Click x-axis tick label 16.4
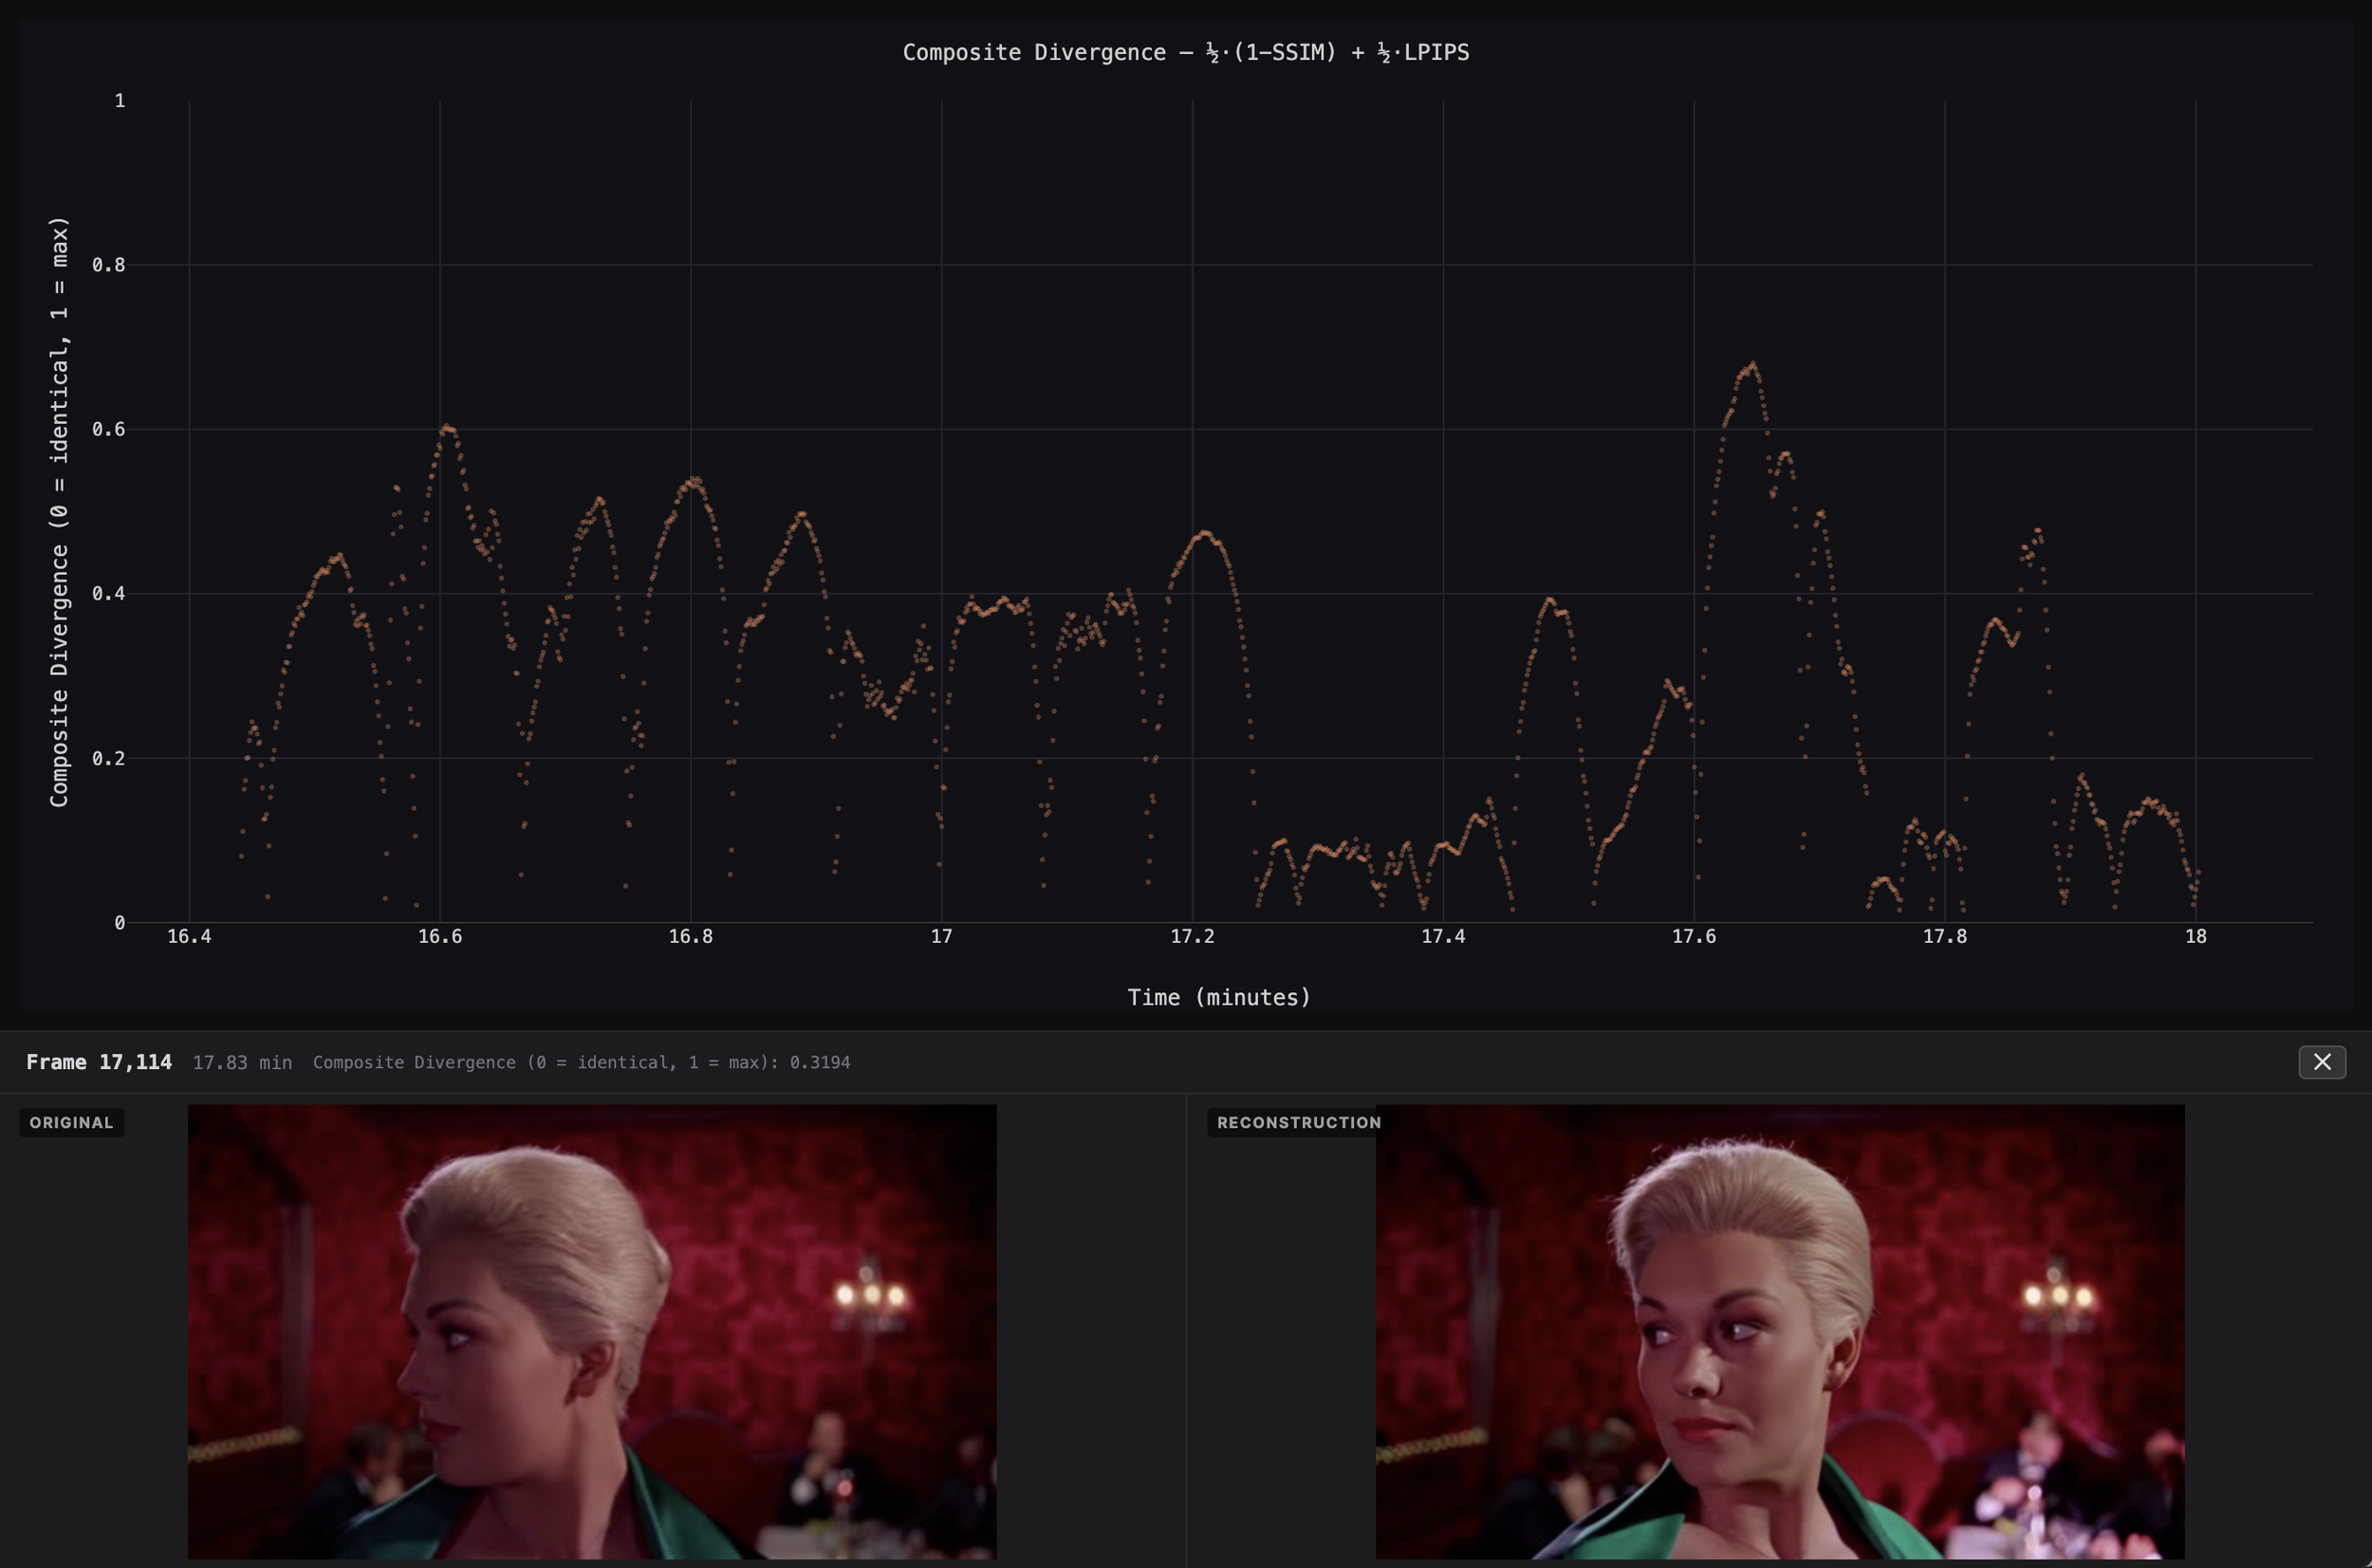The width and height of the screenshot is (2372, 1568). (189, 936)
